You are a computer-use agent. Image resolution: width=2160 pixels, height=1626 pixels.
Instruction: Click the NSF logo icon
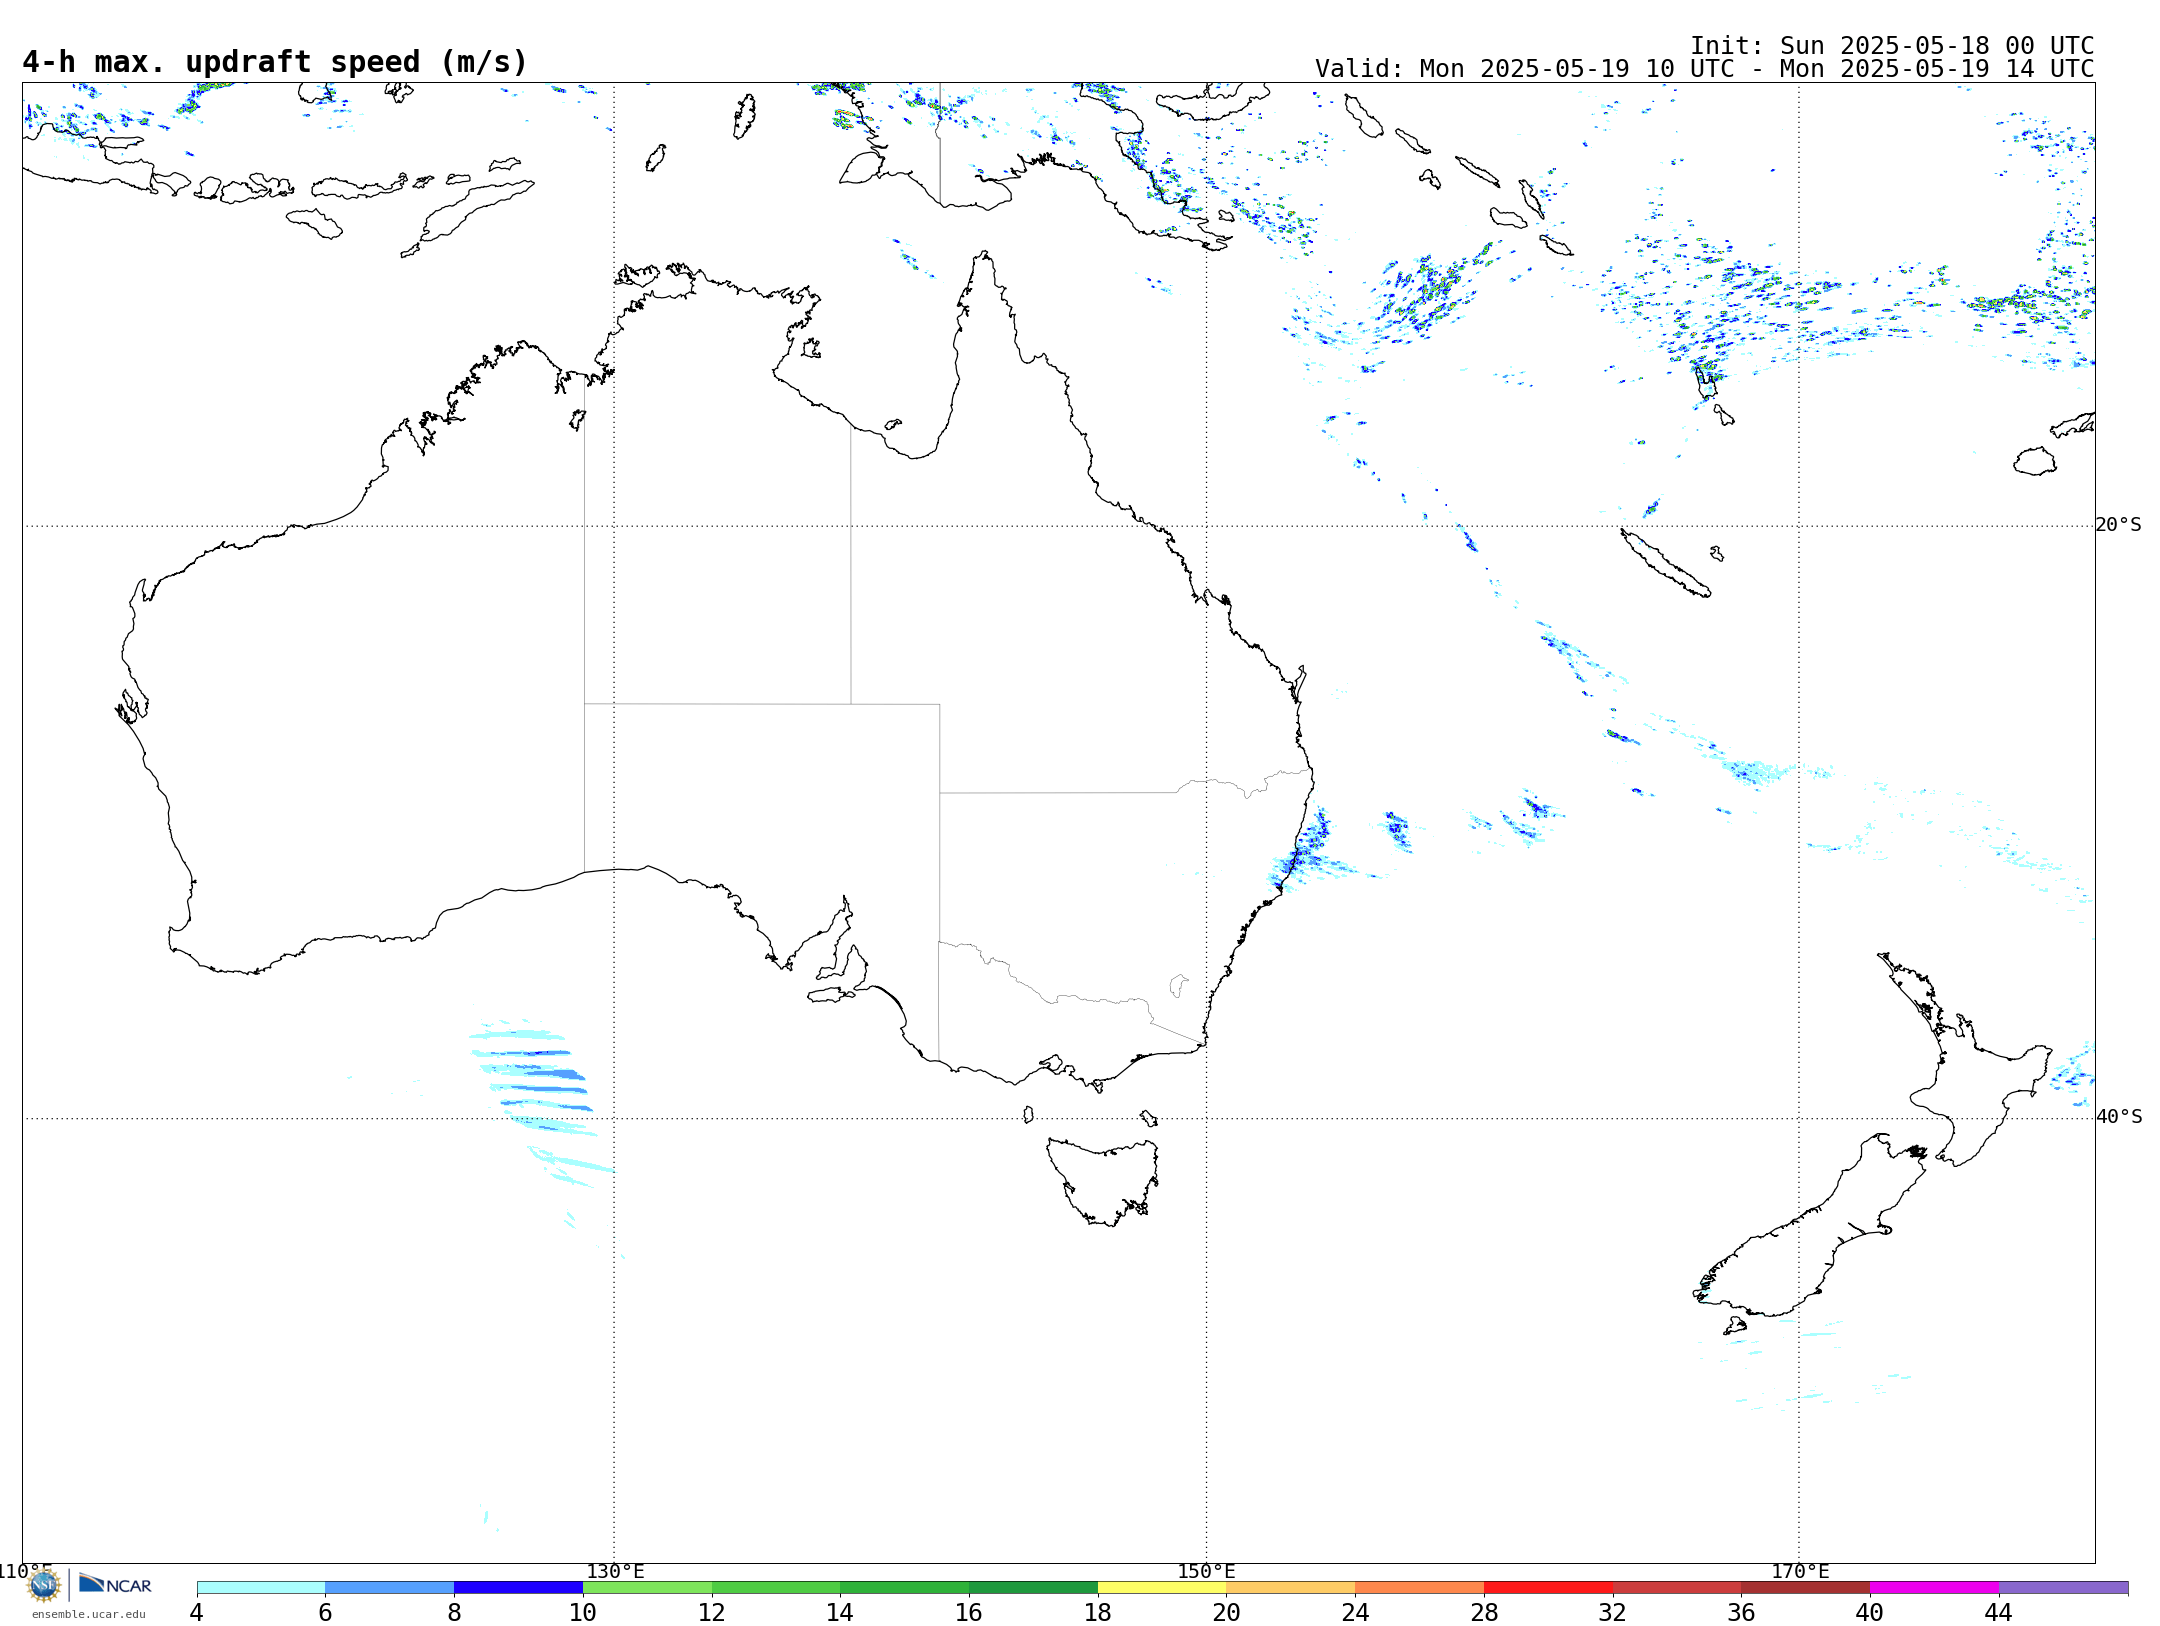click(43, 1585)
